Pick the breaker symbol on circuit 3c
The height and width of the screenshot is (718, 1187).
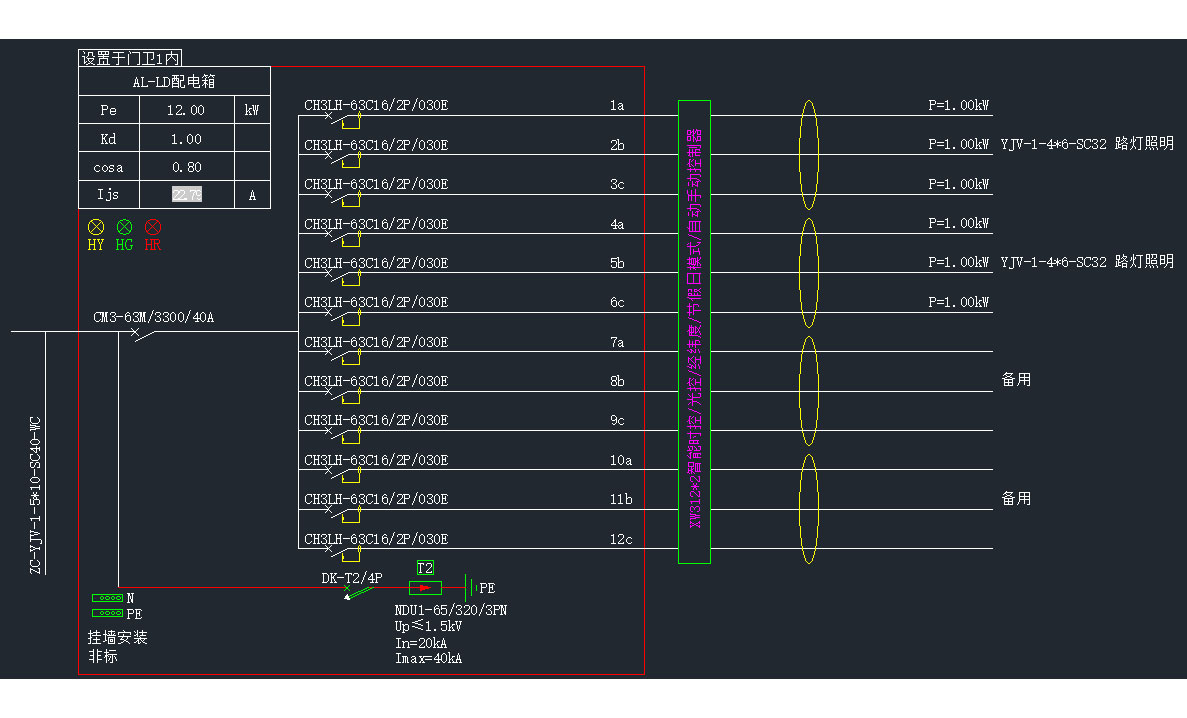pos(343,198)
